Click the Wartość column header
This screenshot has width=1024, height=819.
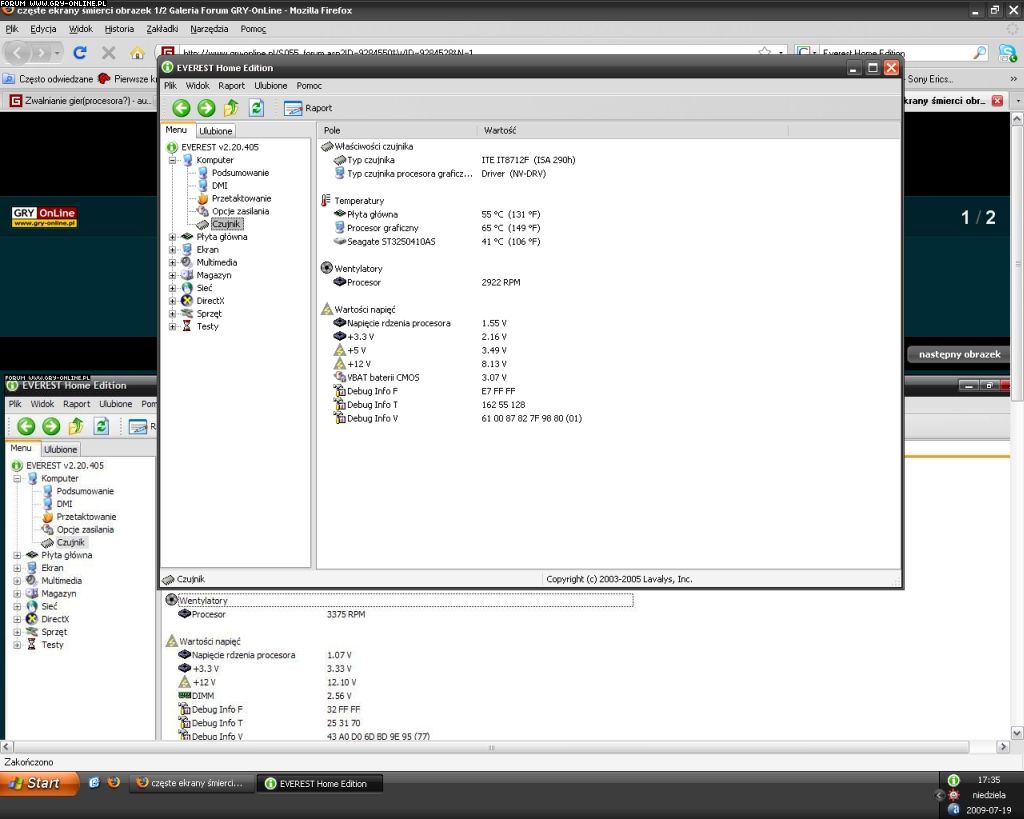coord(500,130)
